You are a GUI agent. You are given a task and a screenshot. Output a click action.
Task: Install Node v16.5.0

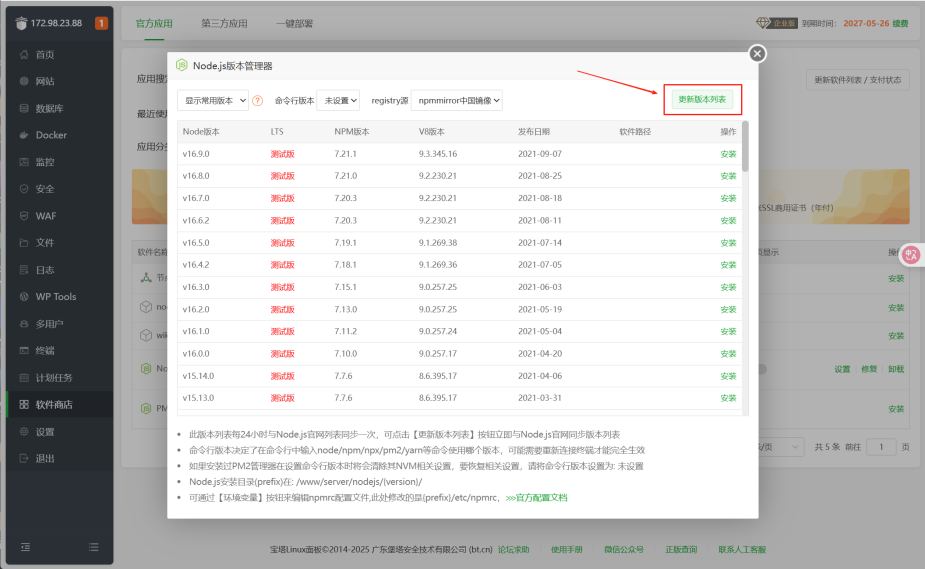[728, 243]
